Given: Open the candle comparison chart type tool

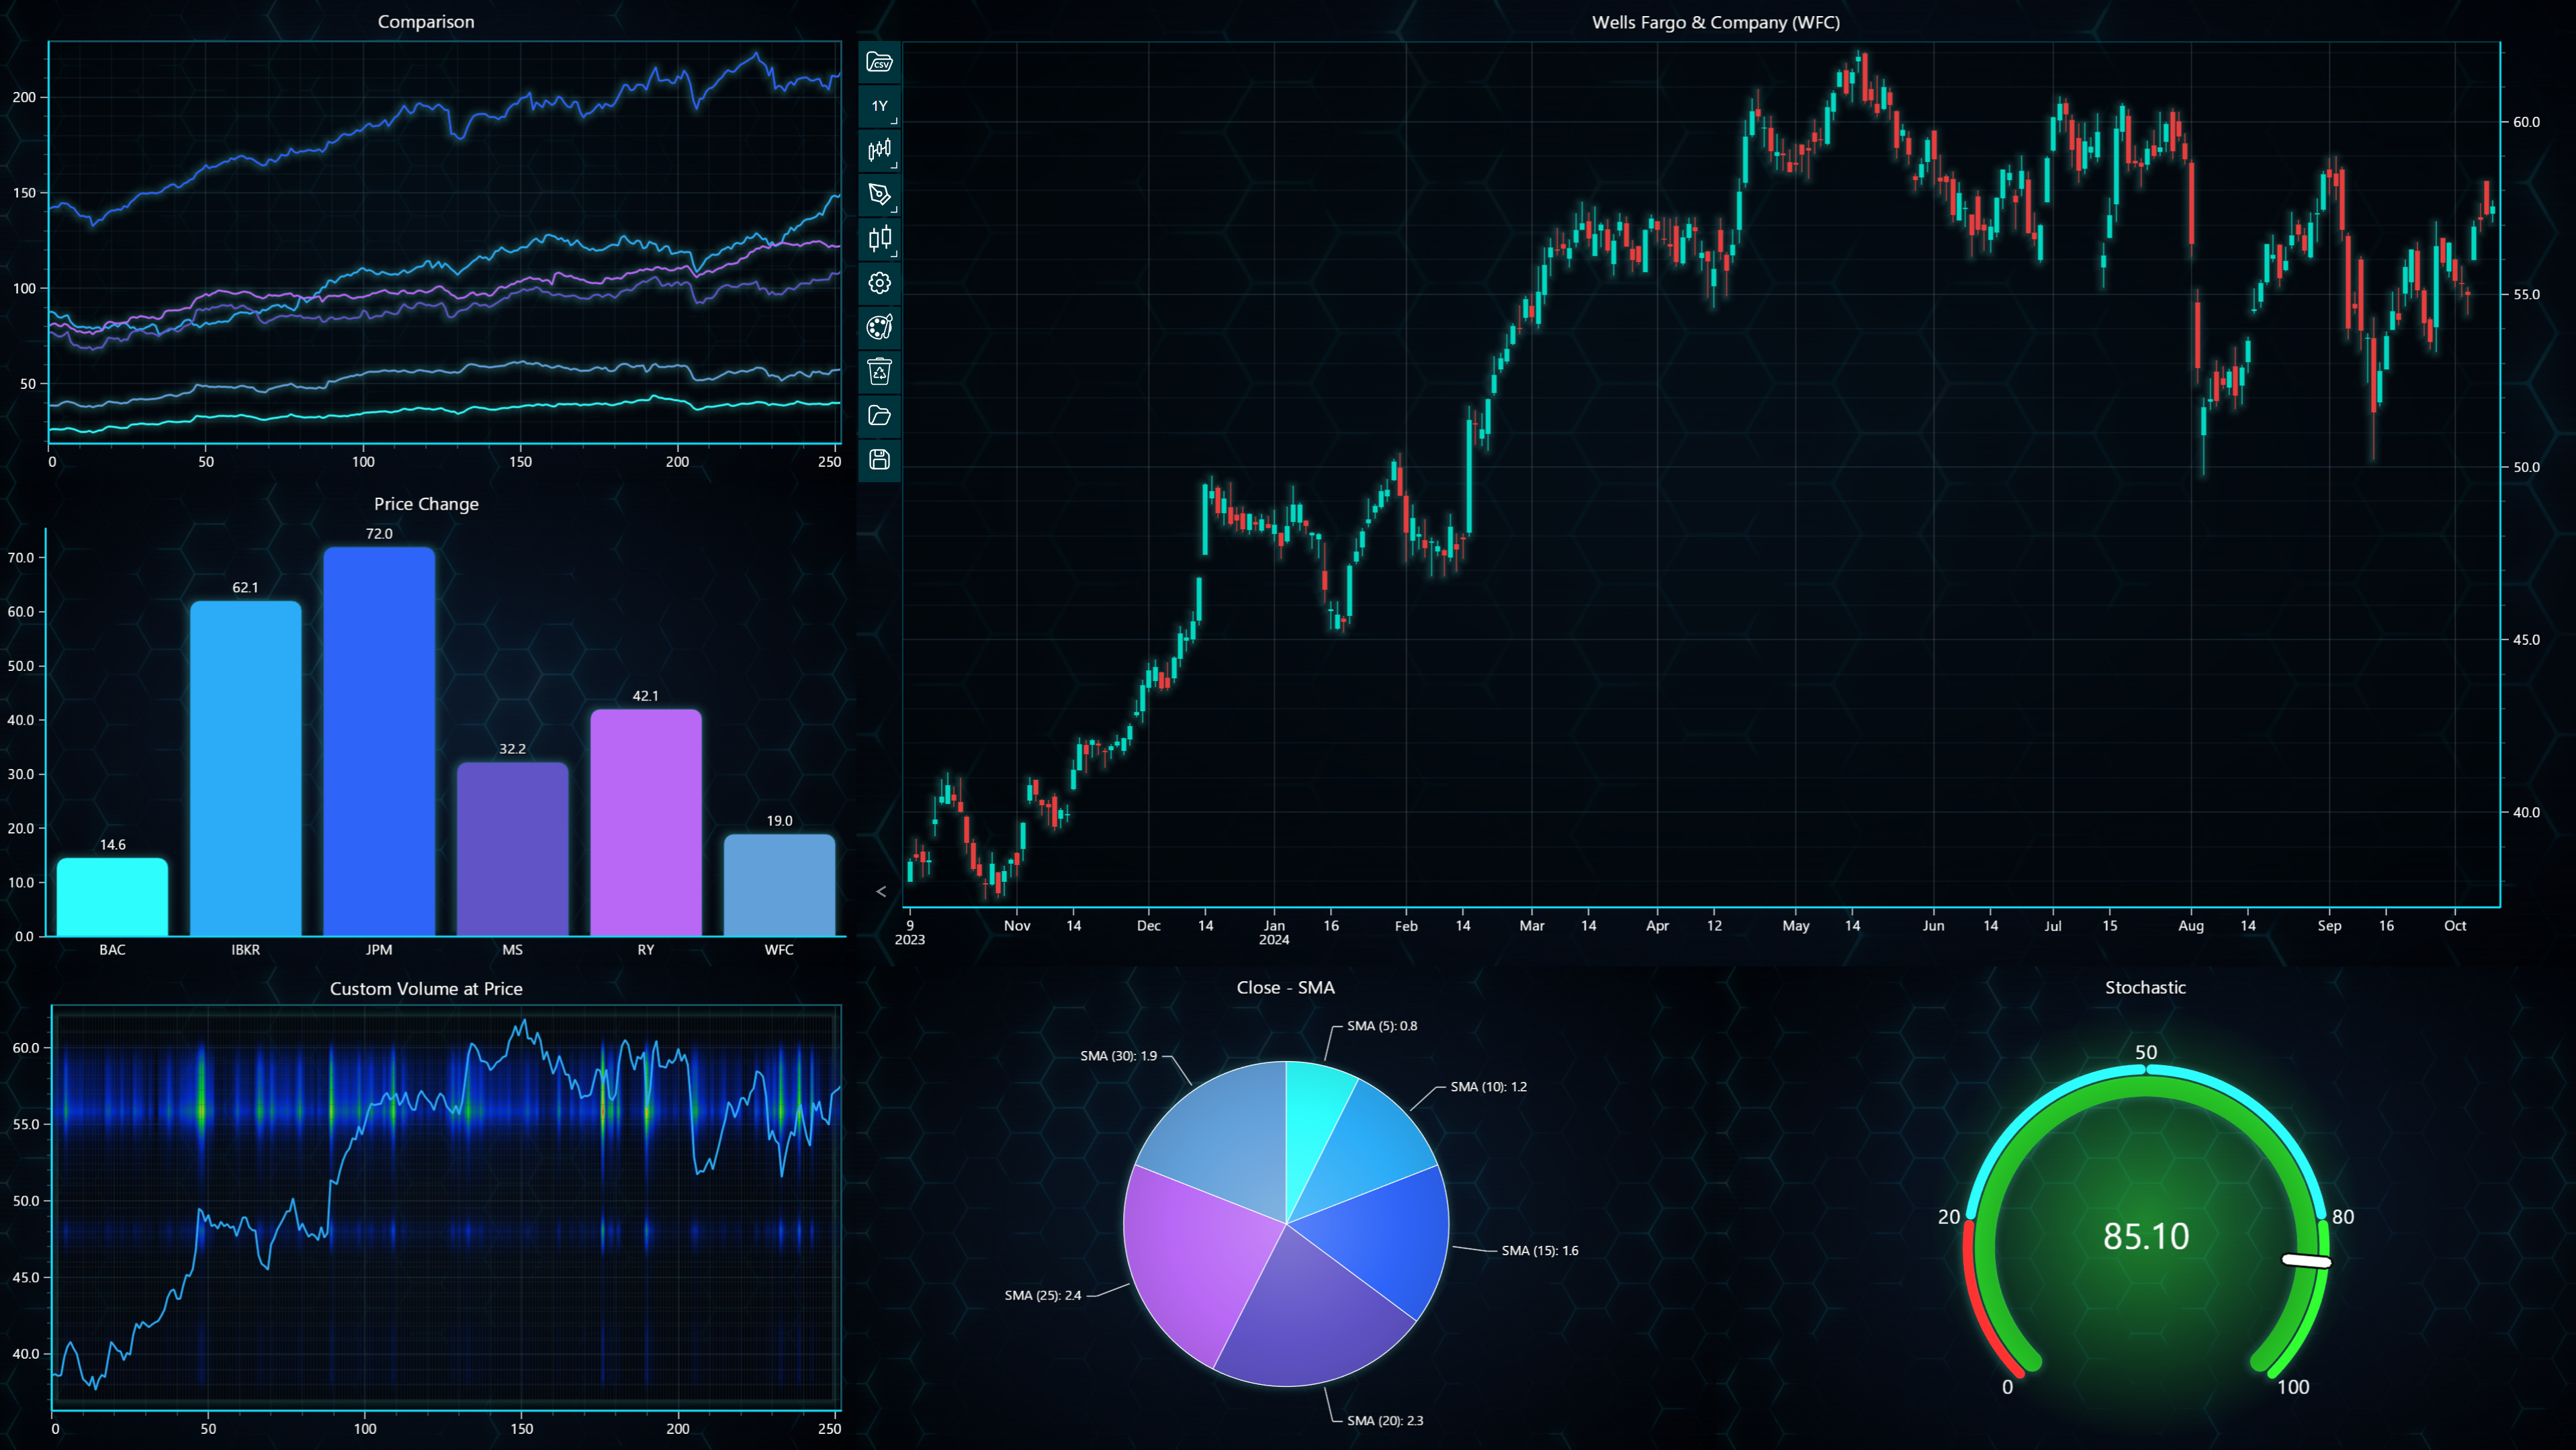Looking at the screenshot, I should (879, 238).
